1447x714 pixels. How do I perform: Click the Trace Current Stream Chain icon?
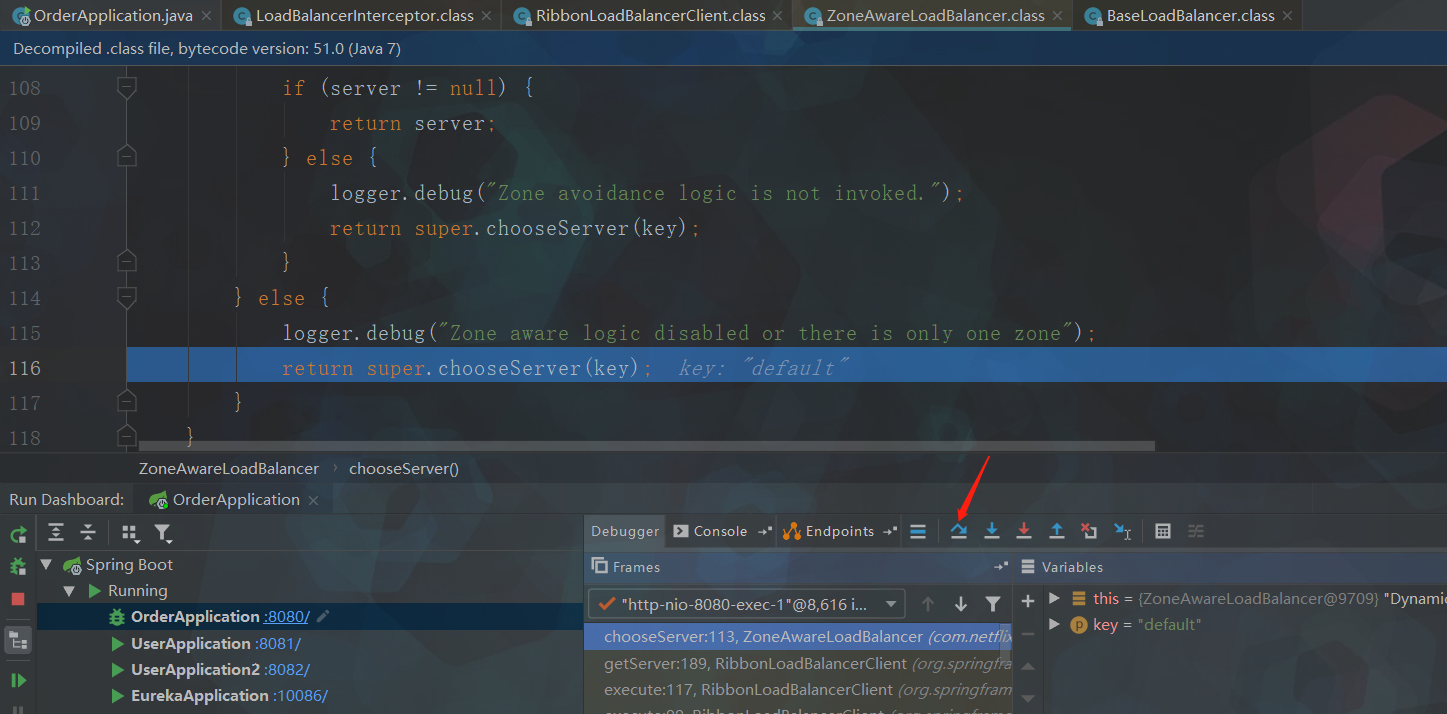tap(1196, 531)
